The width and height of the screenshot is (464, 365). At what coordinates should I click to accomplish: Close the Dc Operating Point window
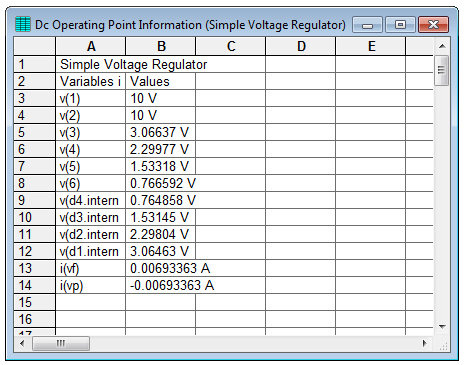click(433, 25)
